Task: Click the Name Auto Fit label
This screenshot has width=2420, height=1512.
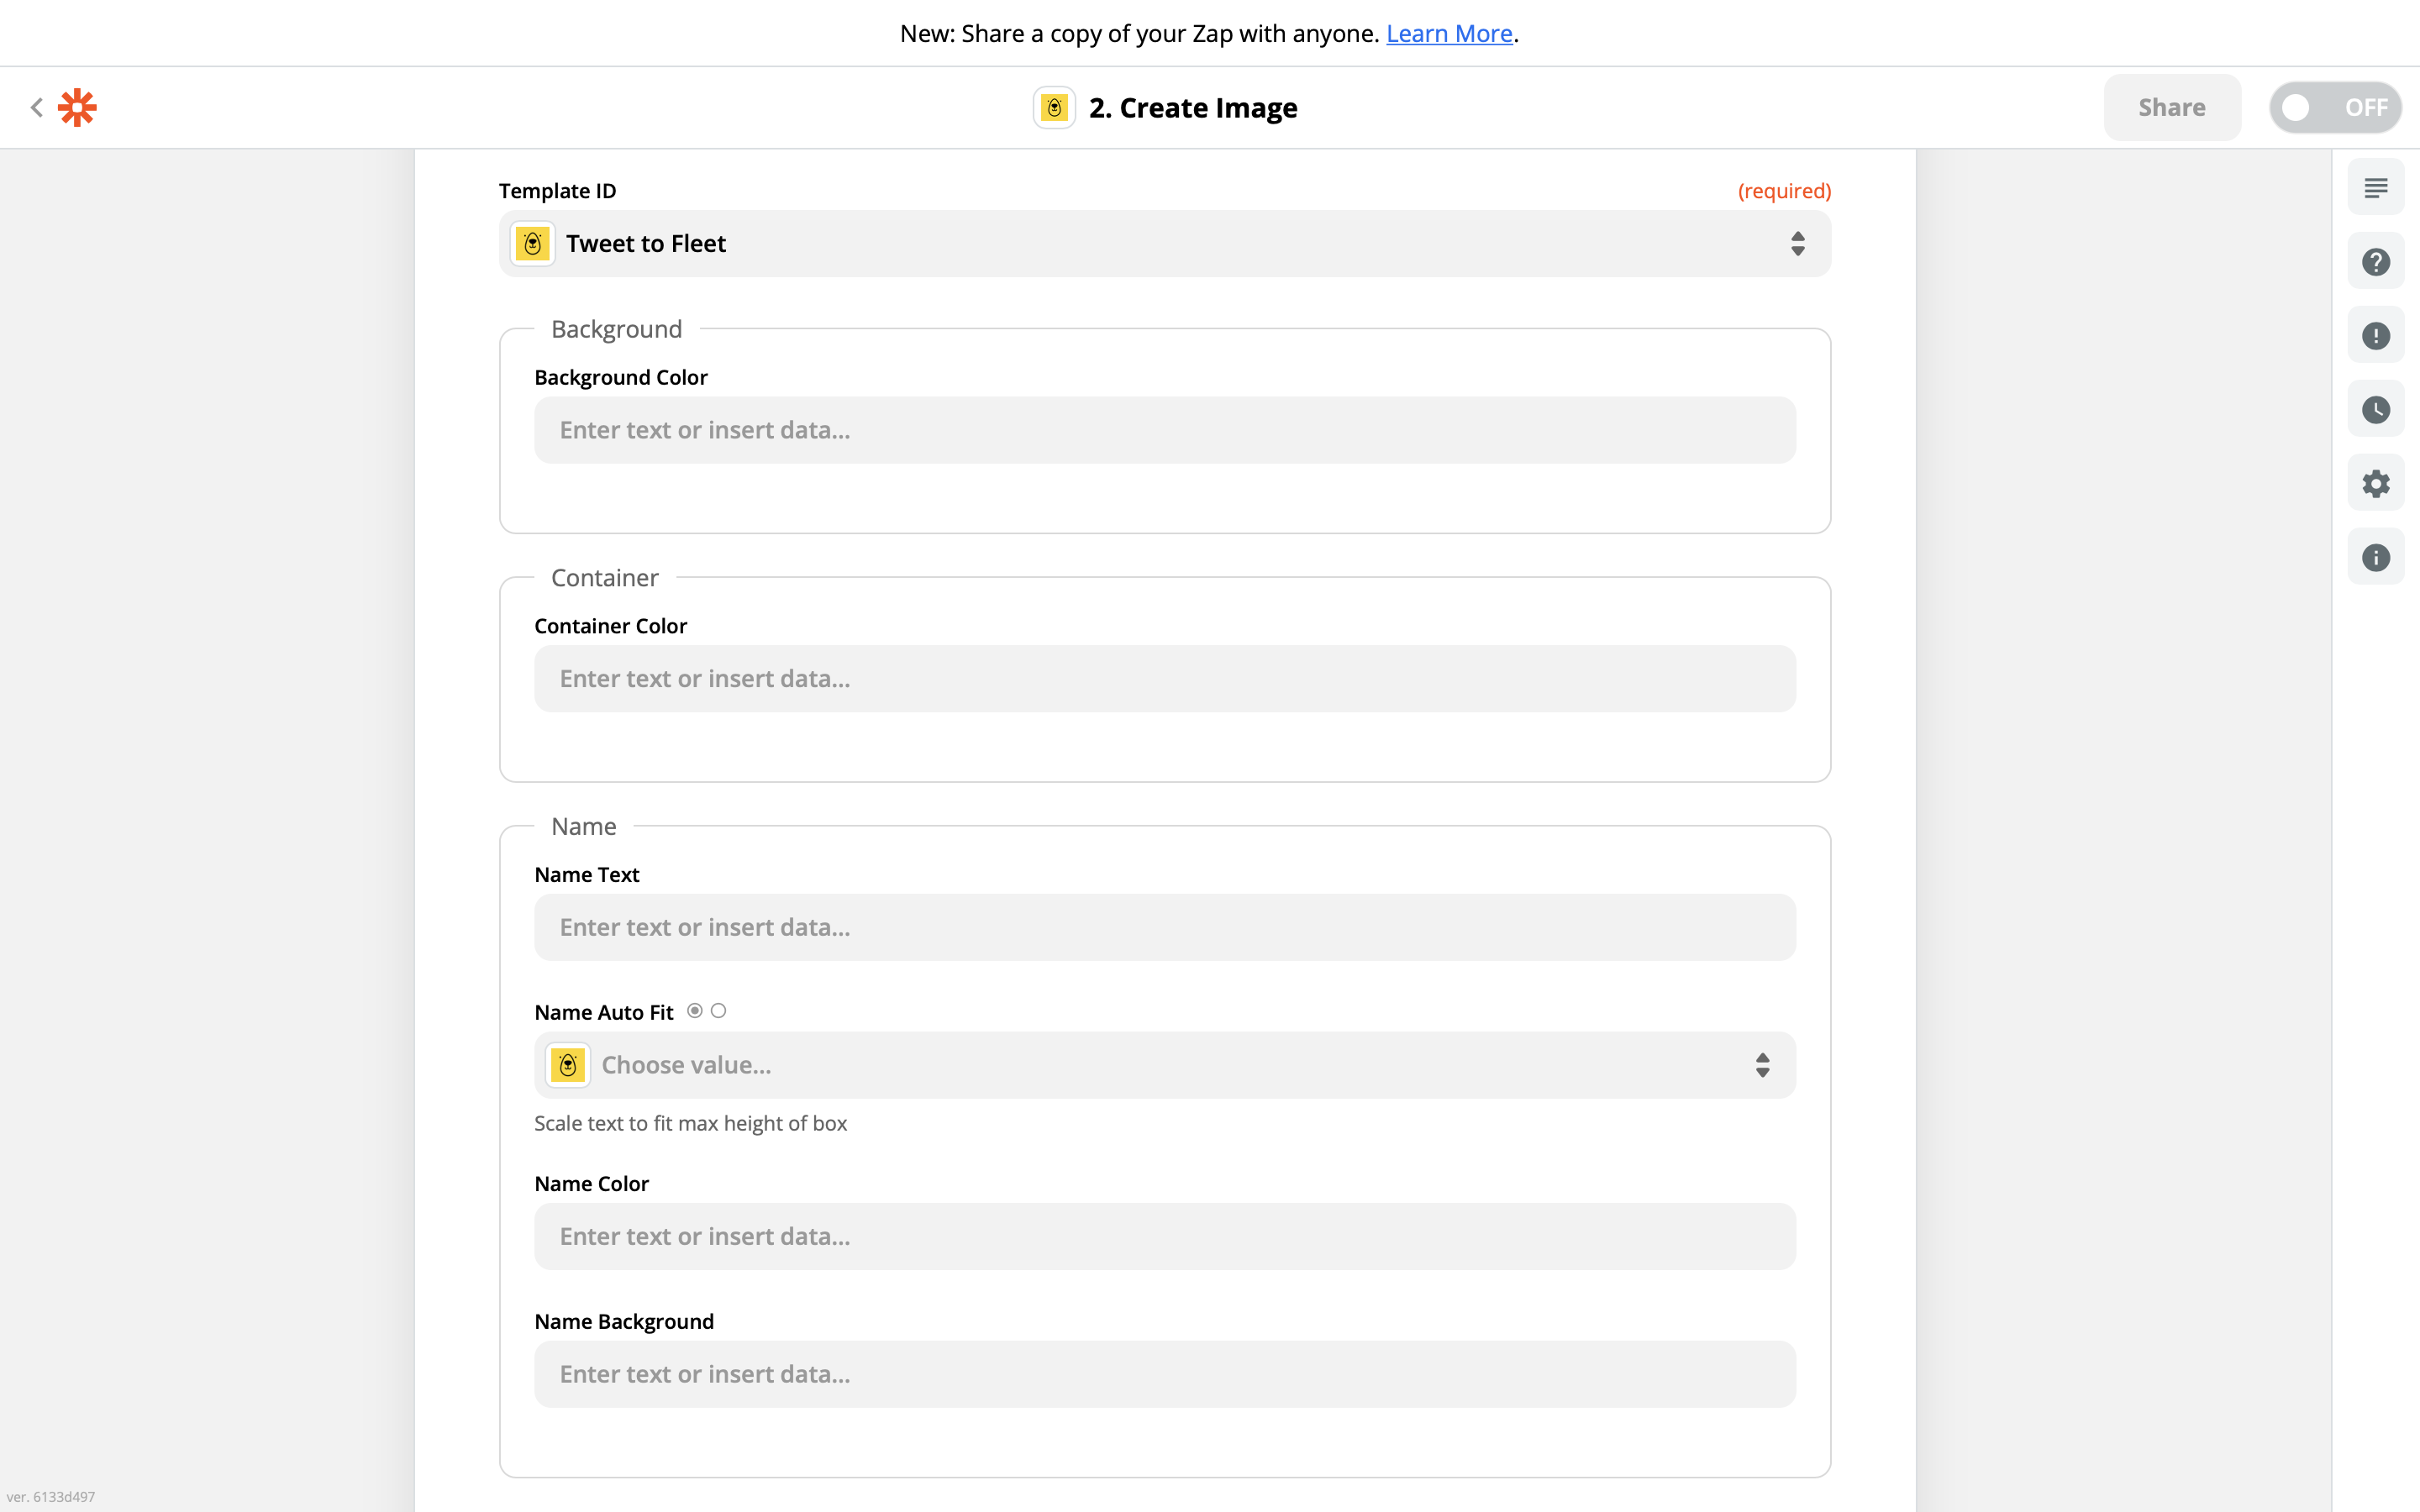Action: [603, 1012]
